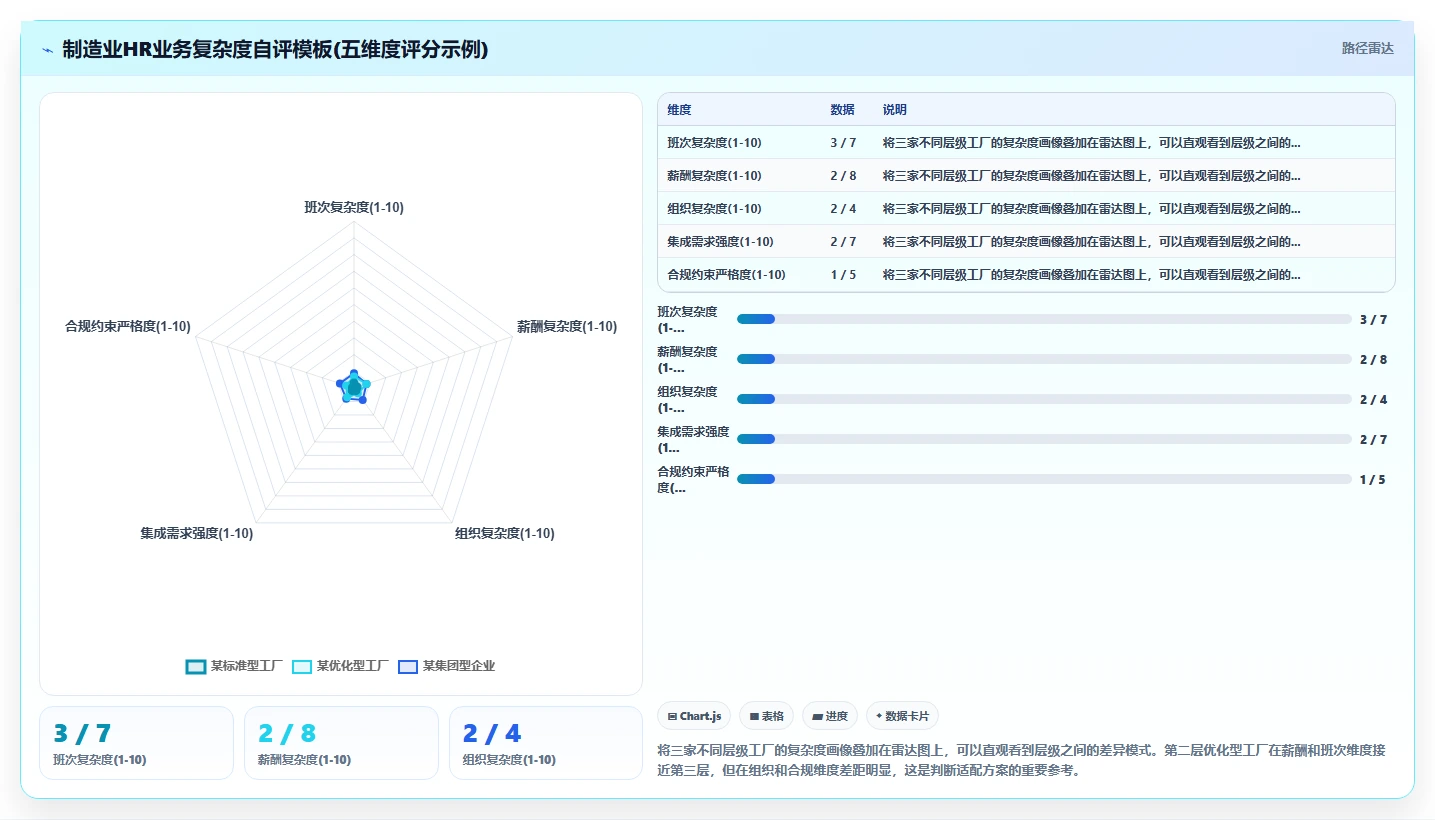This screenshot has width=1435, height=820.
Task: Select the 组织复杂度(1-10) table row
Action: pyautogui.click(x=1026, y=209)
